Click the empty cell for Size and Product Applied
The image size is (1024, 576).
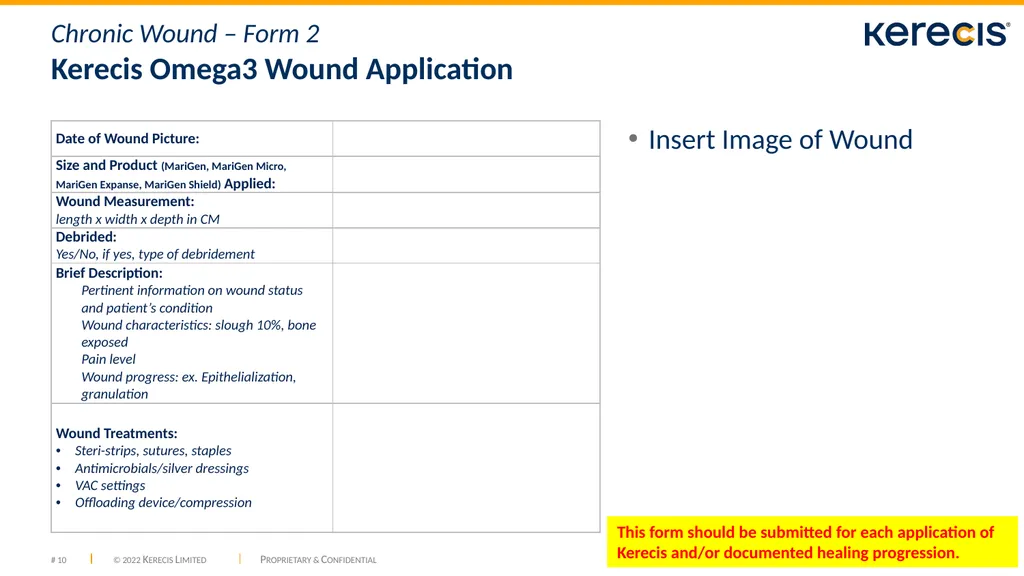466,174
